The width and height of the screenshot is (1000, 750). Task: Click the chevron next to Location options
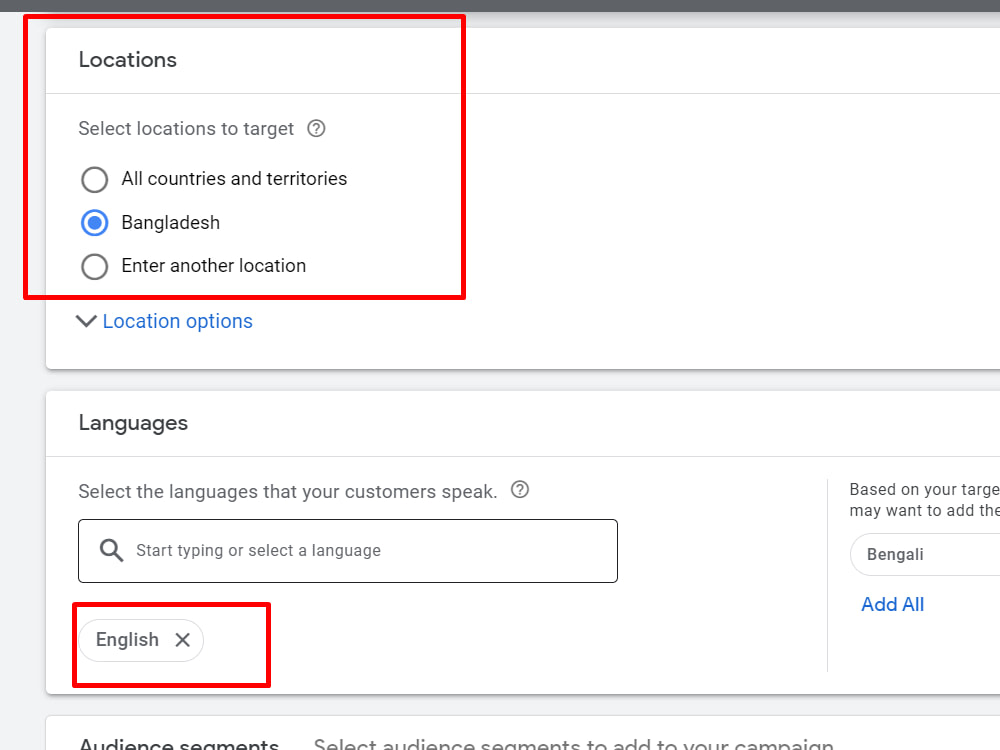click(x=86, y=321)
